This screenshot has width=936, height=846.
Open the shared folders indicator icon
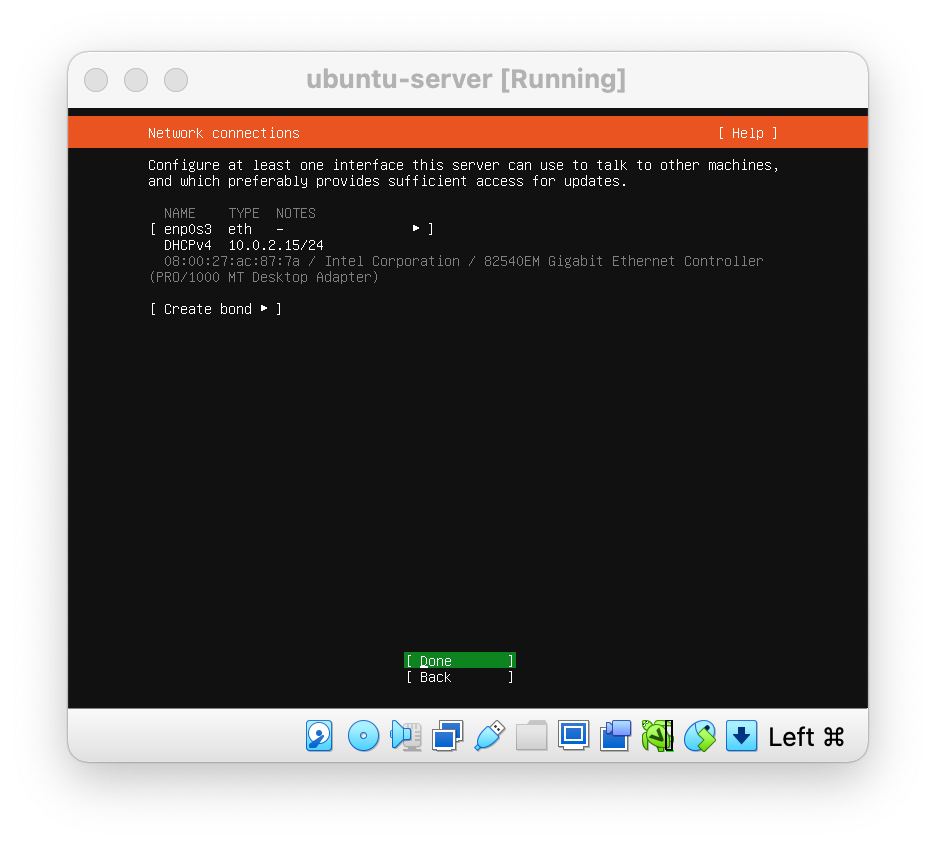(531, 736)
